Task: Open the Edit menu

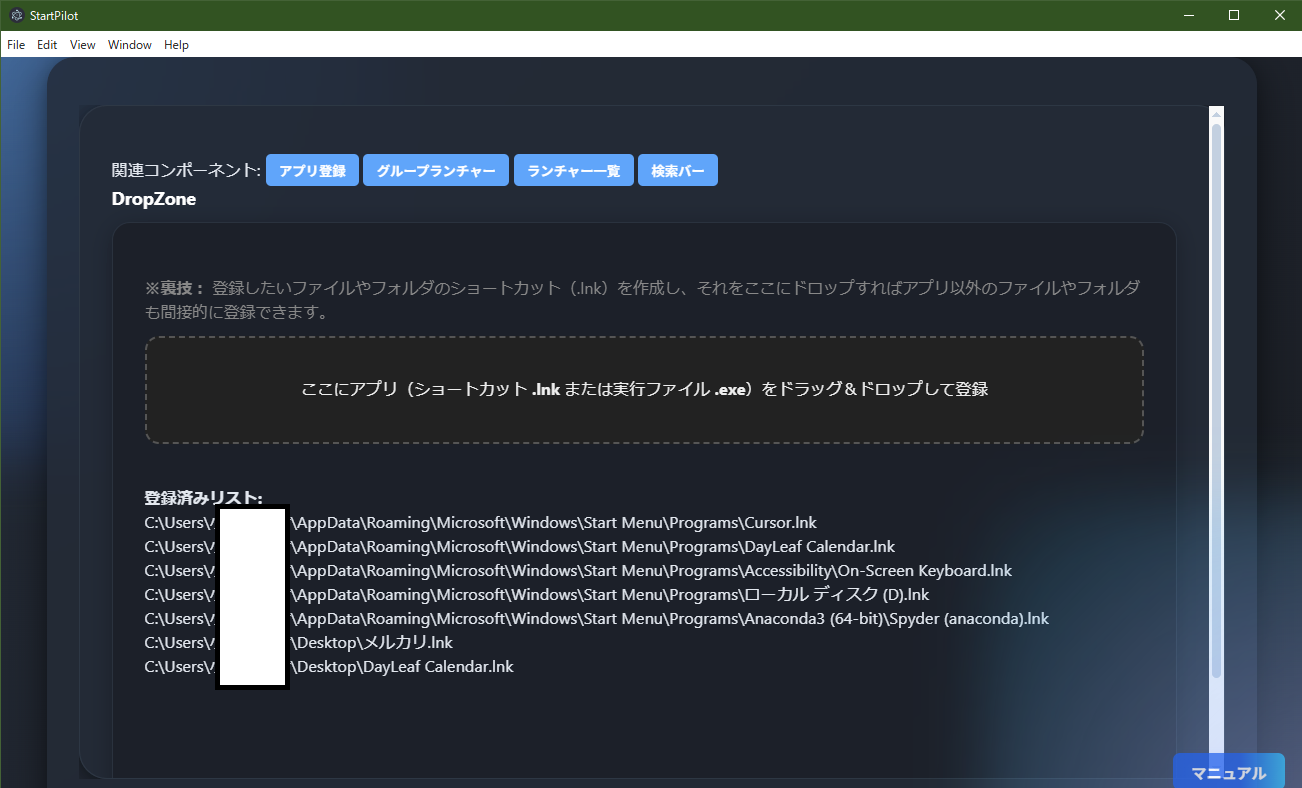Action: coord(46,44)
